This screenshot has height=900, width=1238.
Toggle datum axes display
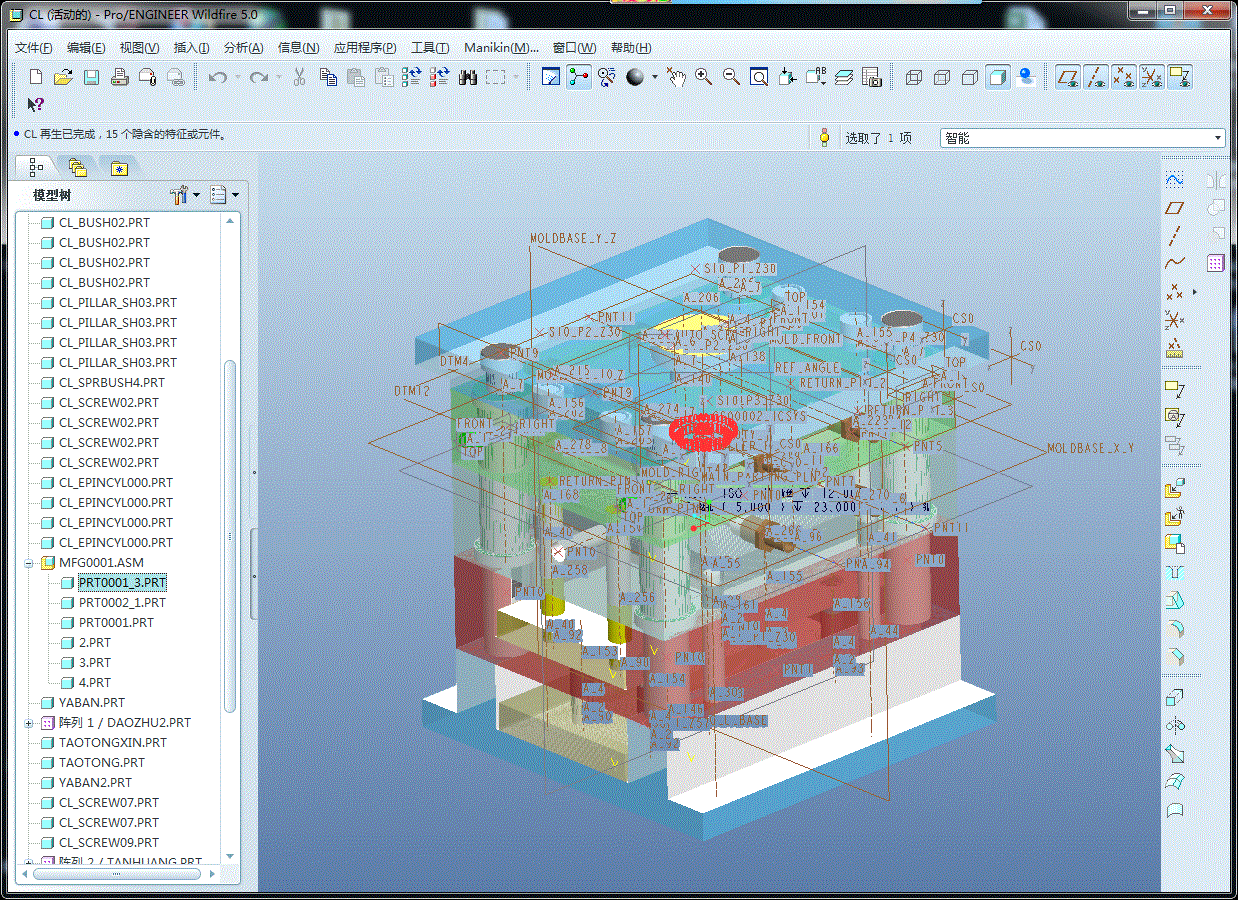(x=1097, y=77)
